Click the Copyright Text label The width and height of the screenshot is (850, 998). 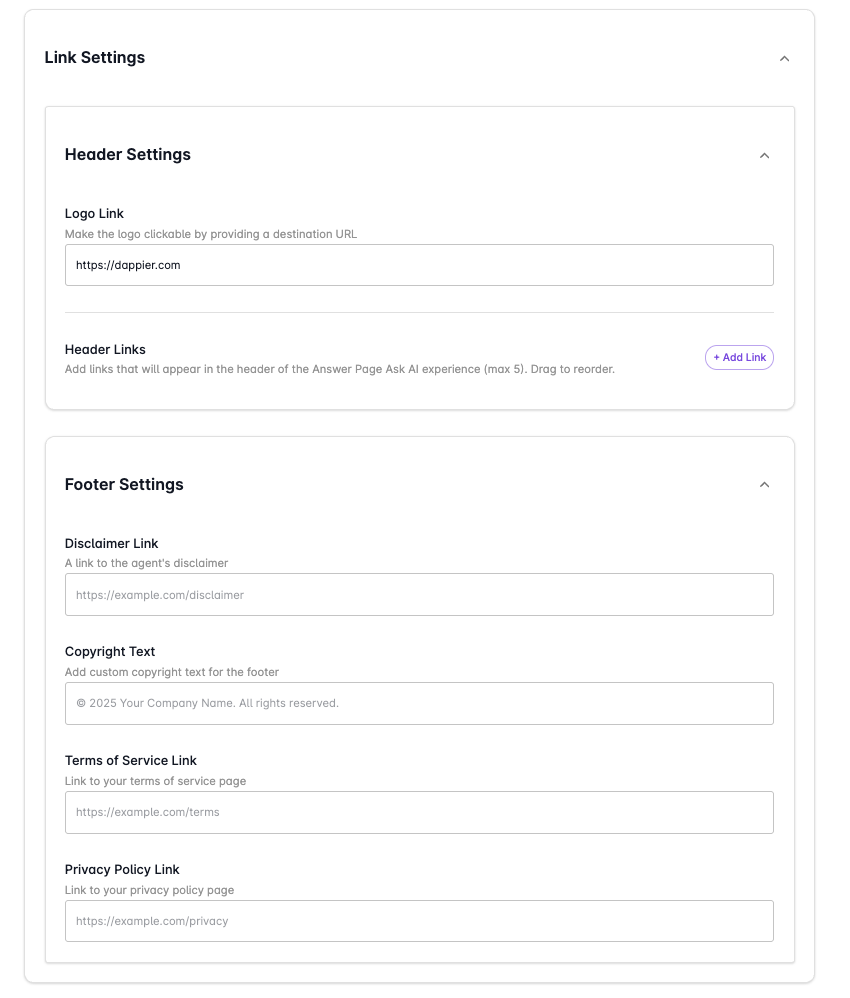[110, 652]
